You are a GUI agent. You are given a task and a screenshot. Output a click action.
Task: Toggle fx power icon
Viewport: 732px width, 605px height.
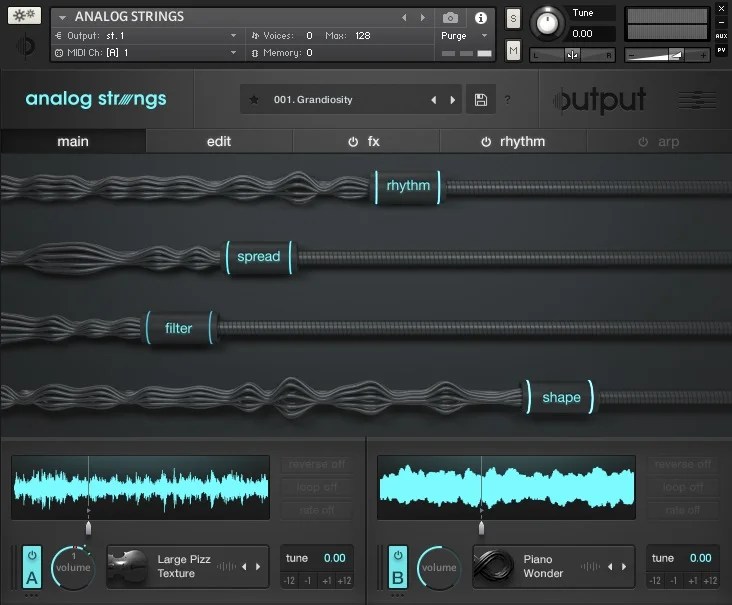[353, 142]
